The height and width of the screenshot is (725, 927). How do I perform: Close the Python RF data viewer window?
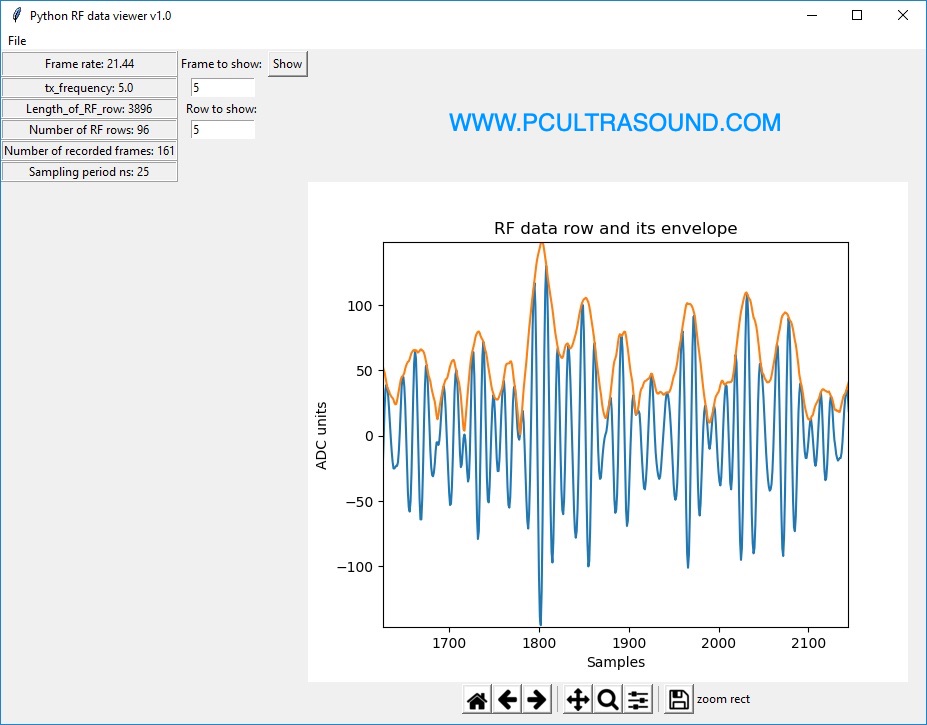pyautogui.click(x=903, y=15)
